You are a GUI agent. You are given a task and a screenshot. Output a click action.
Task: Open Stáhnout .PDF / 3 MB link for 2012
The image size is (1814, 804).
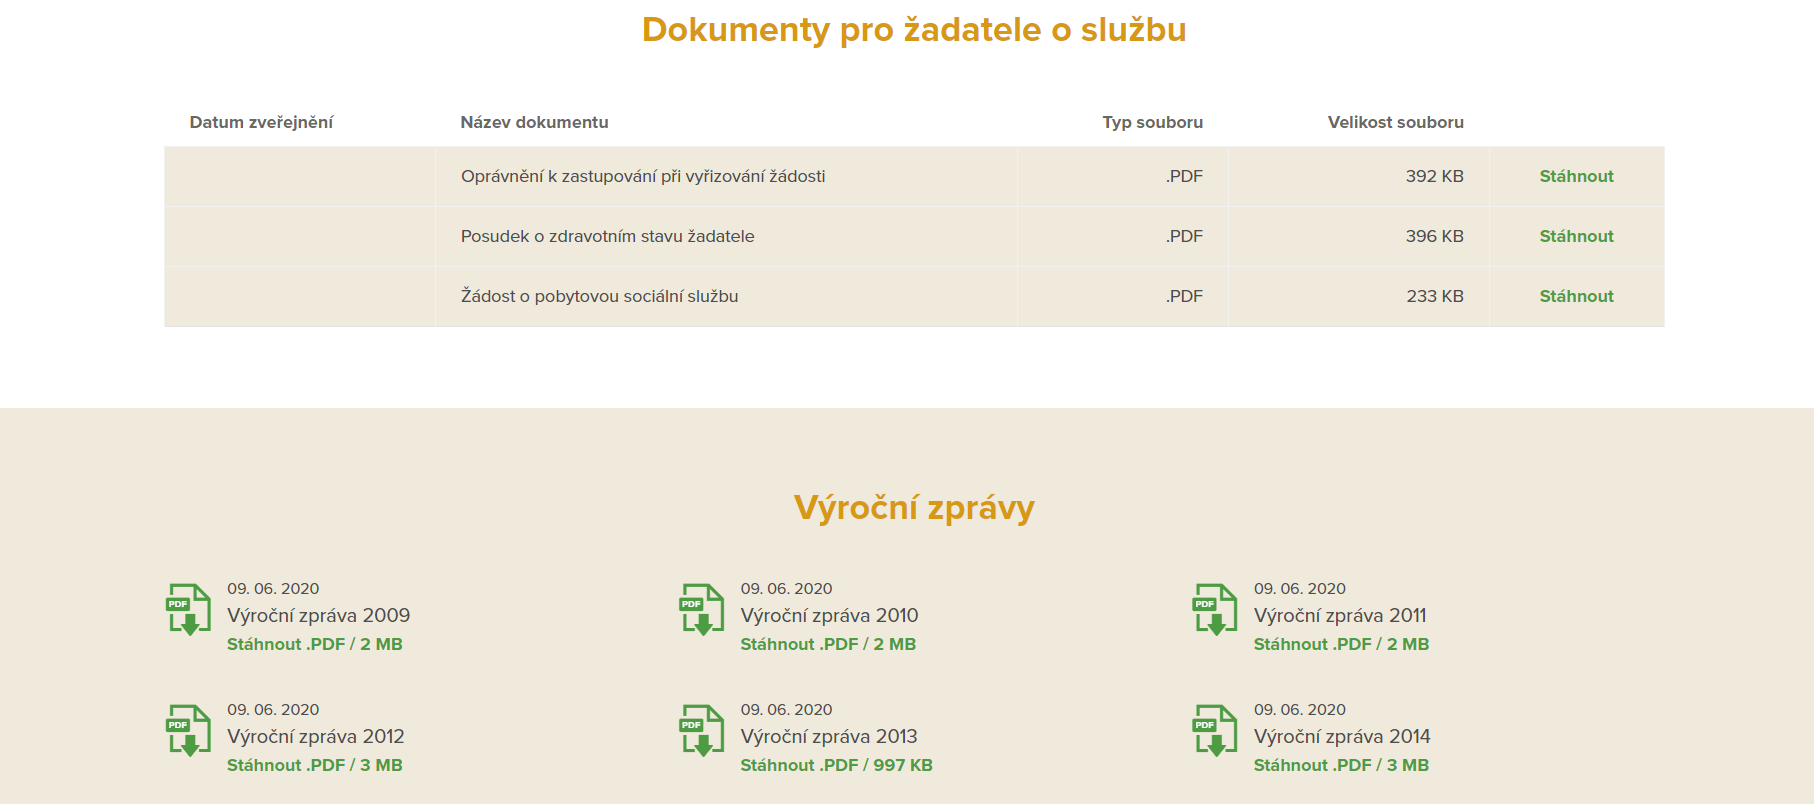coord(314,765)
